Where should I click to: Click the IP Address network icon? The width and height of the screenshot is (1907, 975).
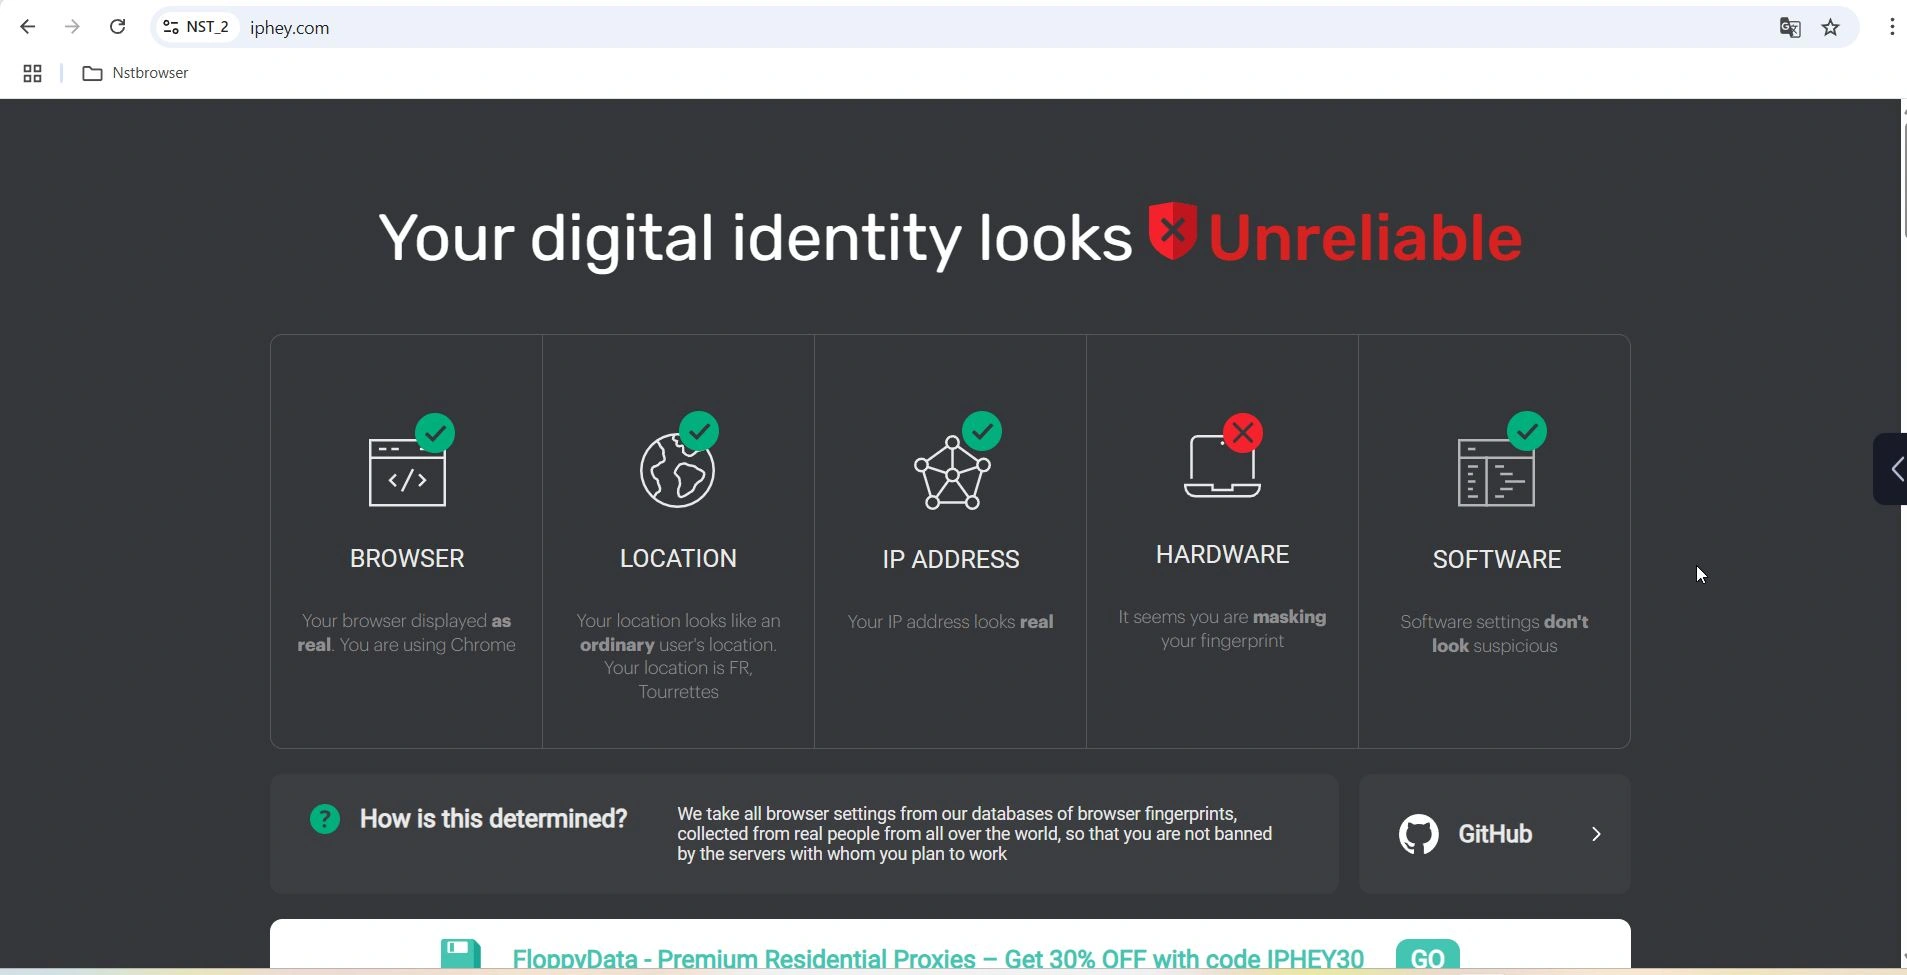click(953, 473)
